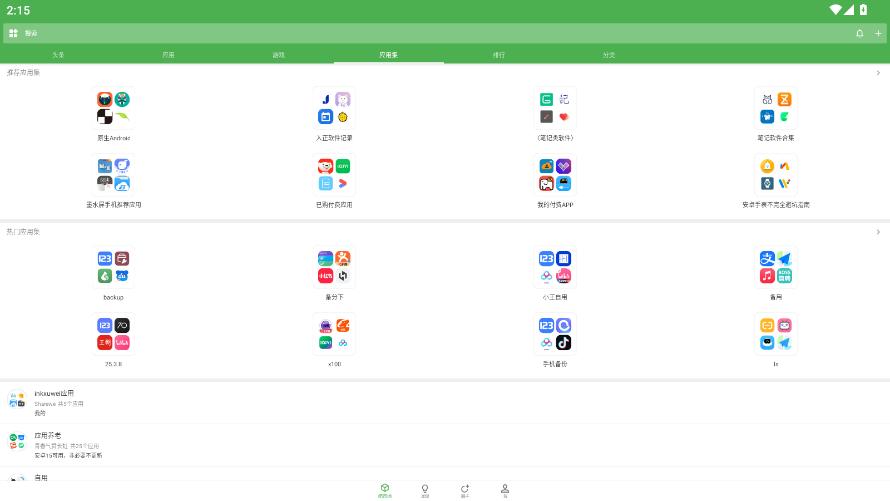Open the 已购付费应用 collection

pos(334,182)
